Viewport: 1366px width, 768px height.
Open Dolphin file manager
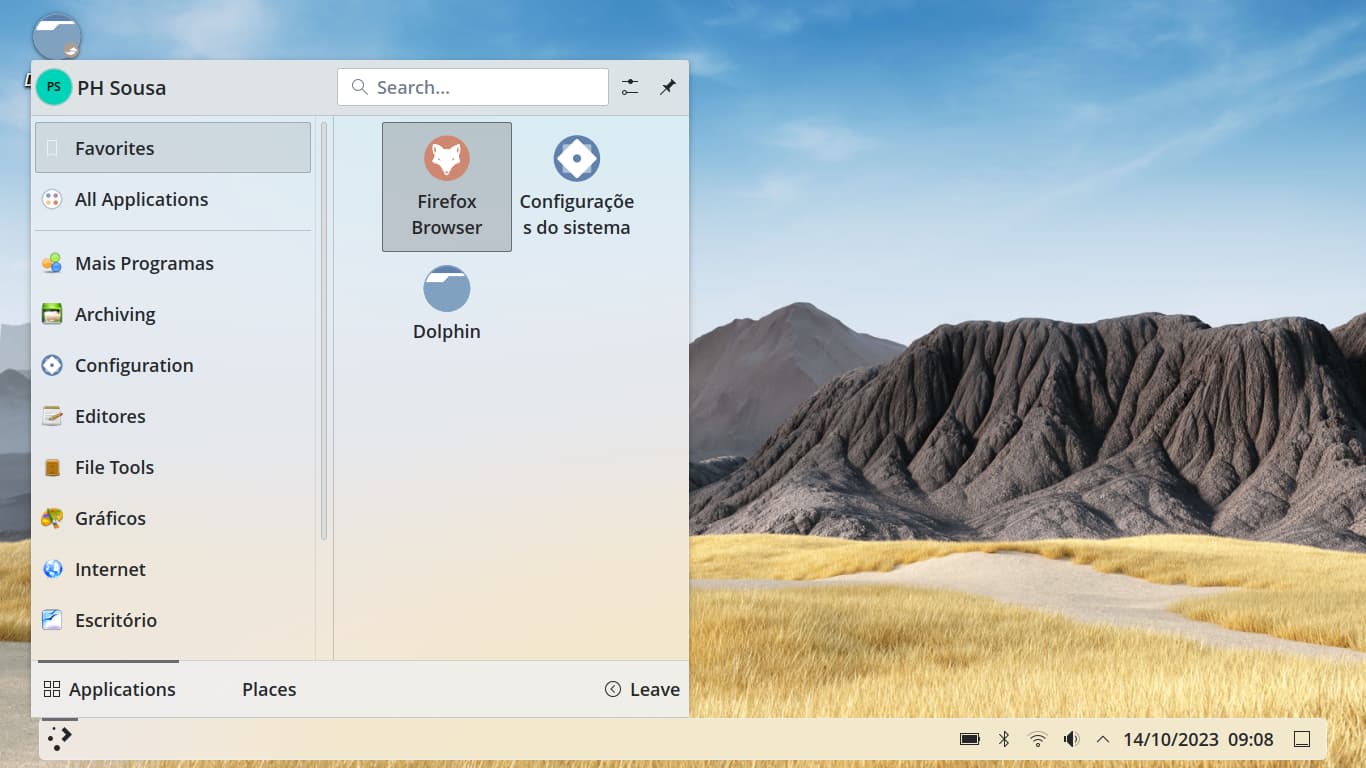[x=446, y=304]
